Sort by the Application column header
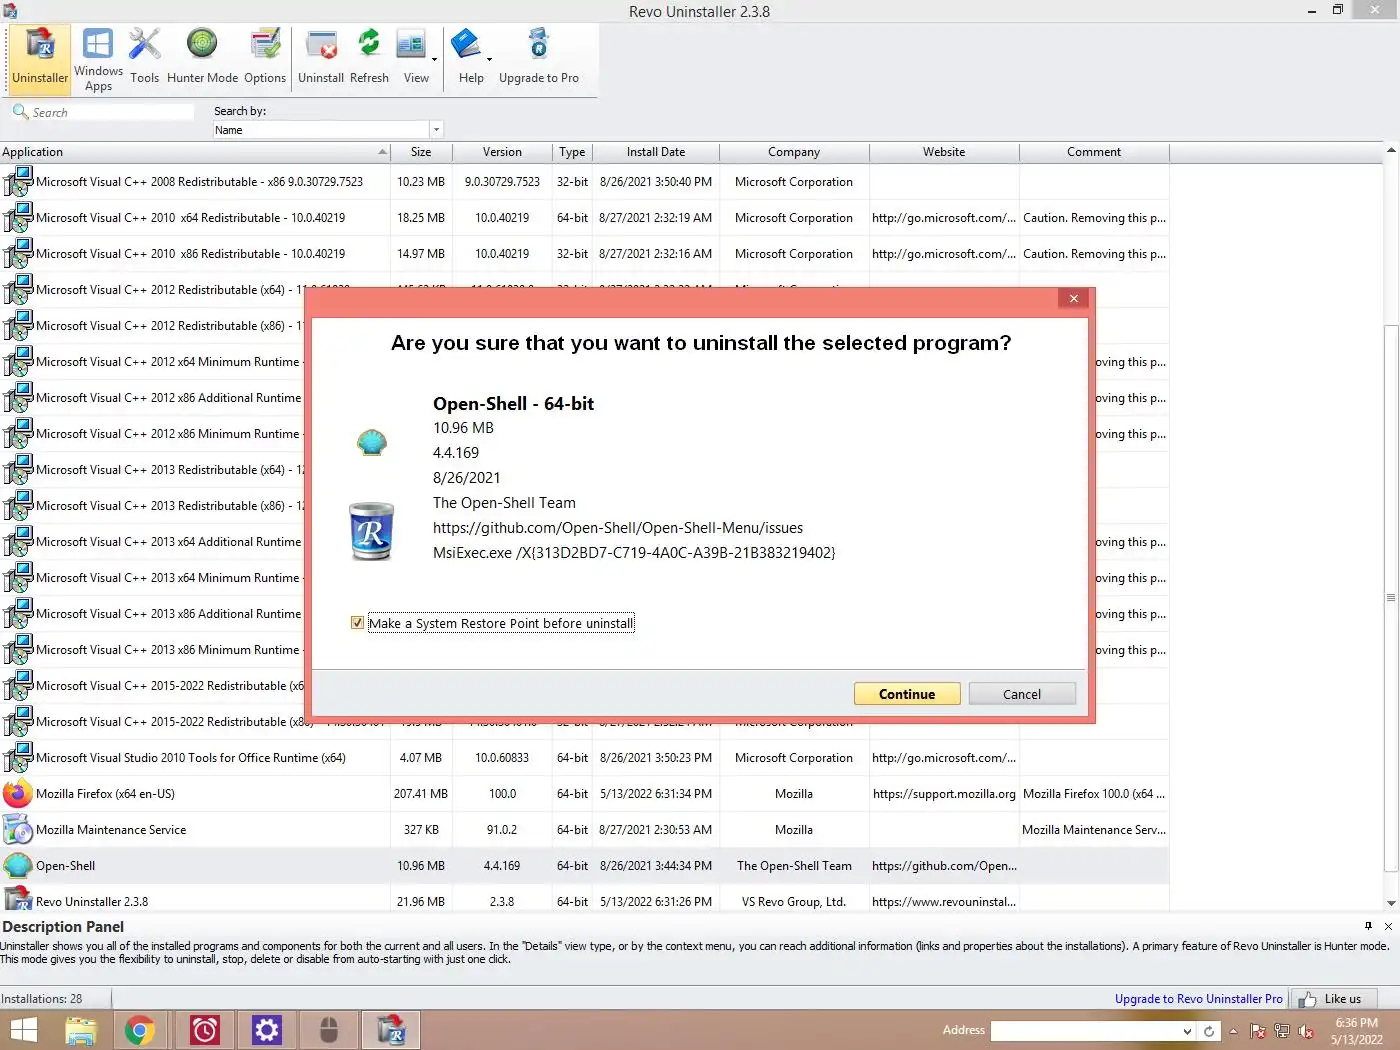The width and height of the screenshot is (1400, 1050). click(195, 152)
